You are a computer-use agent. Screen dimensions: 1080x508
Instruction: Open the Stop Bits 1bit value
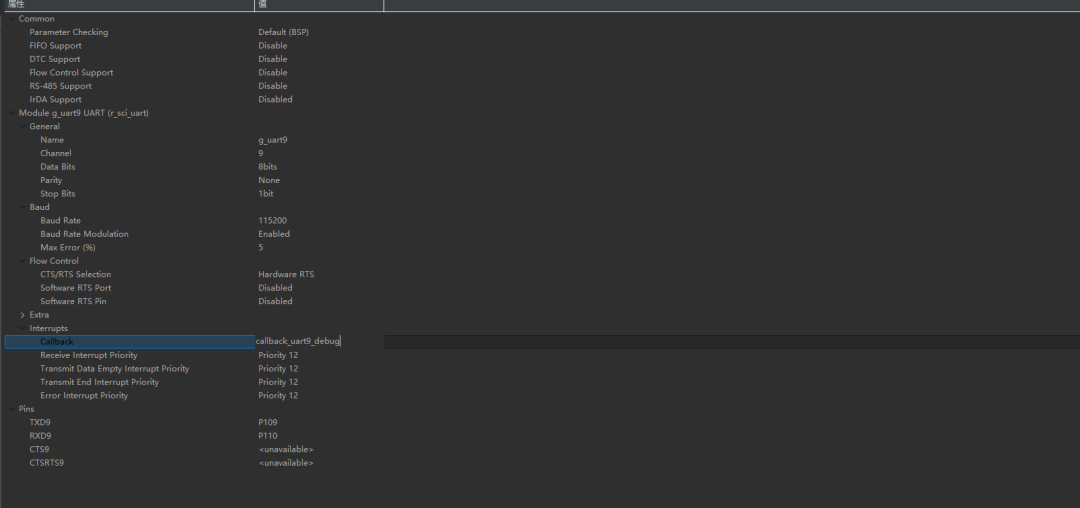tap(266, 194)
